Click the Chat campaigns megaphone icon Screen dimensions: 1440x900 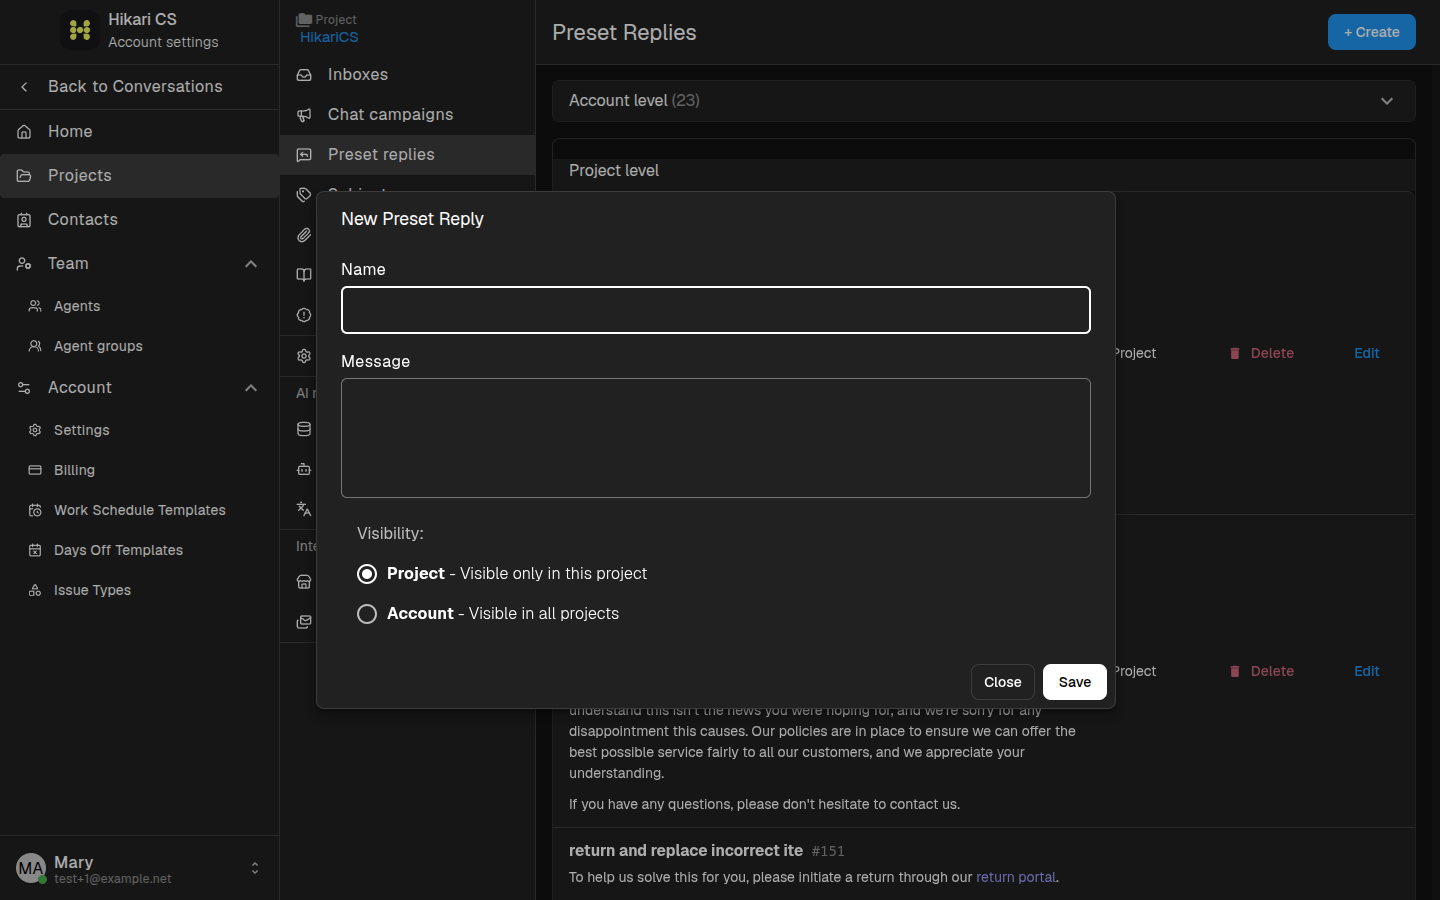[304, 115]
